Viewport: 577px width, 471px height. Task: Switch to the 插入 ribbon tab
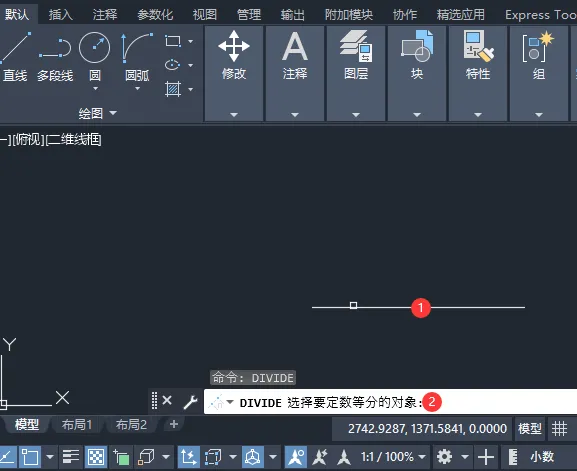[x=61, y=15]
